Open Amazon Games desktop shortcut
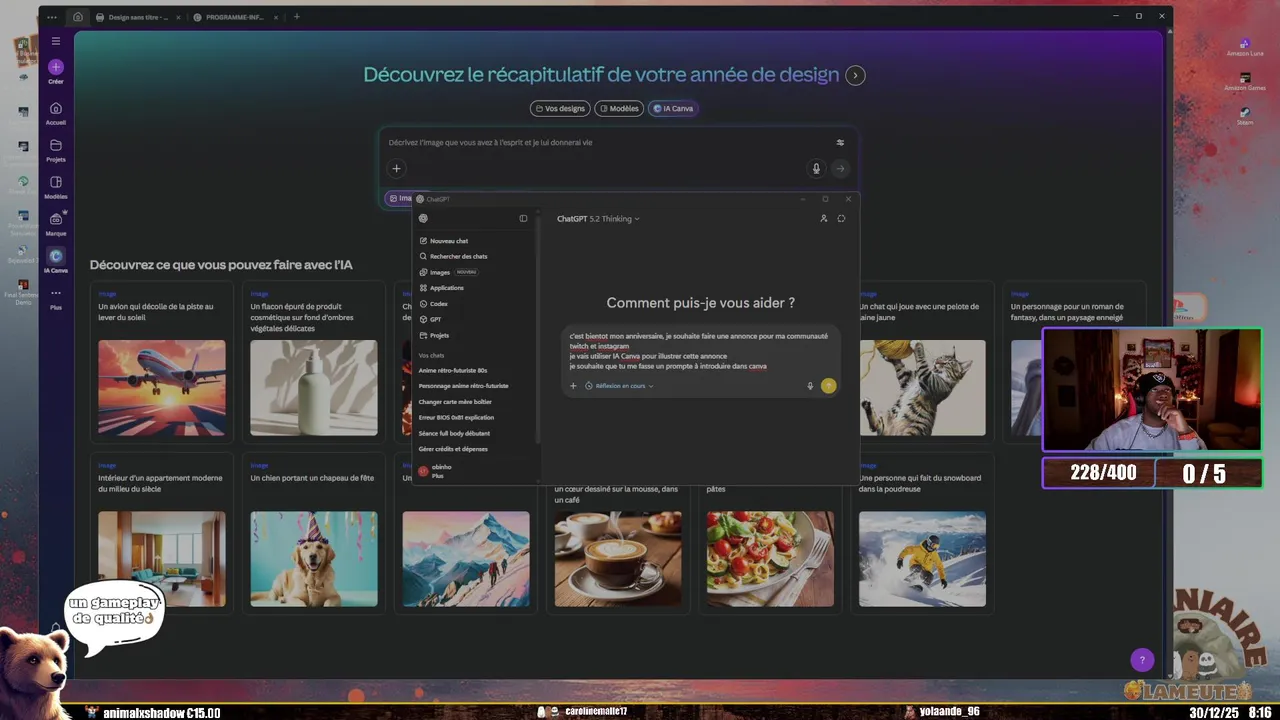1280x720 pixels. pyautogui.click(x=1245, y=82)
